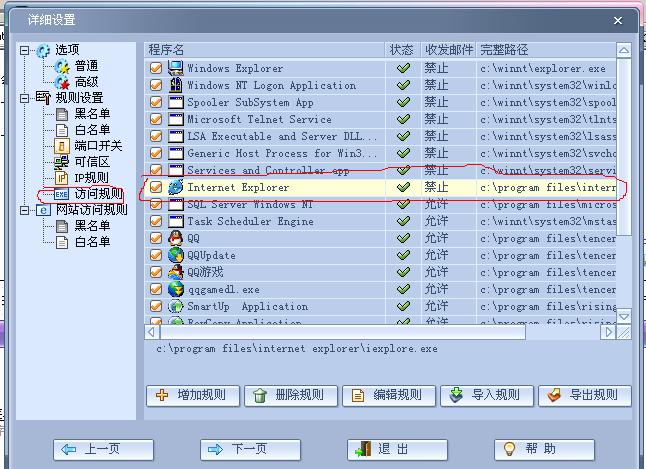
Task: Click the QQ游戏 program icon
Action: coord(176,272)
